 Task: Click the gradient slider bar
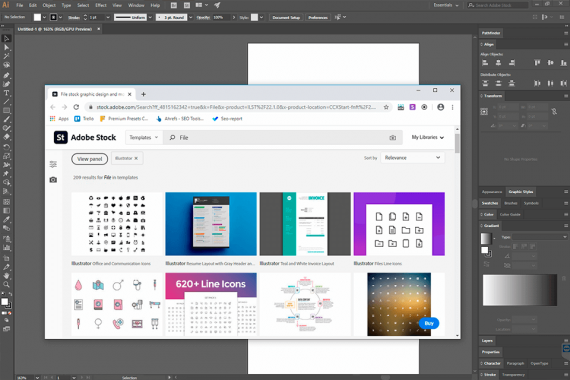pos(520,290)
